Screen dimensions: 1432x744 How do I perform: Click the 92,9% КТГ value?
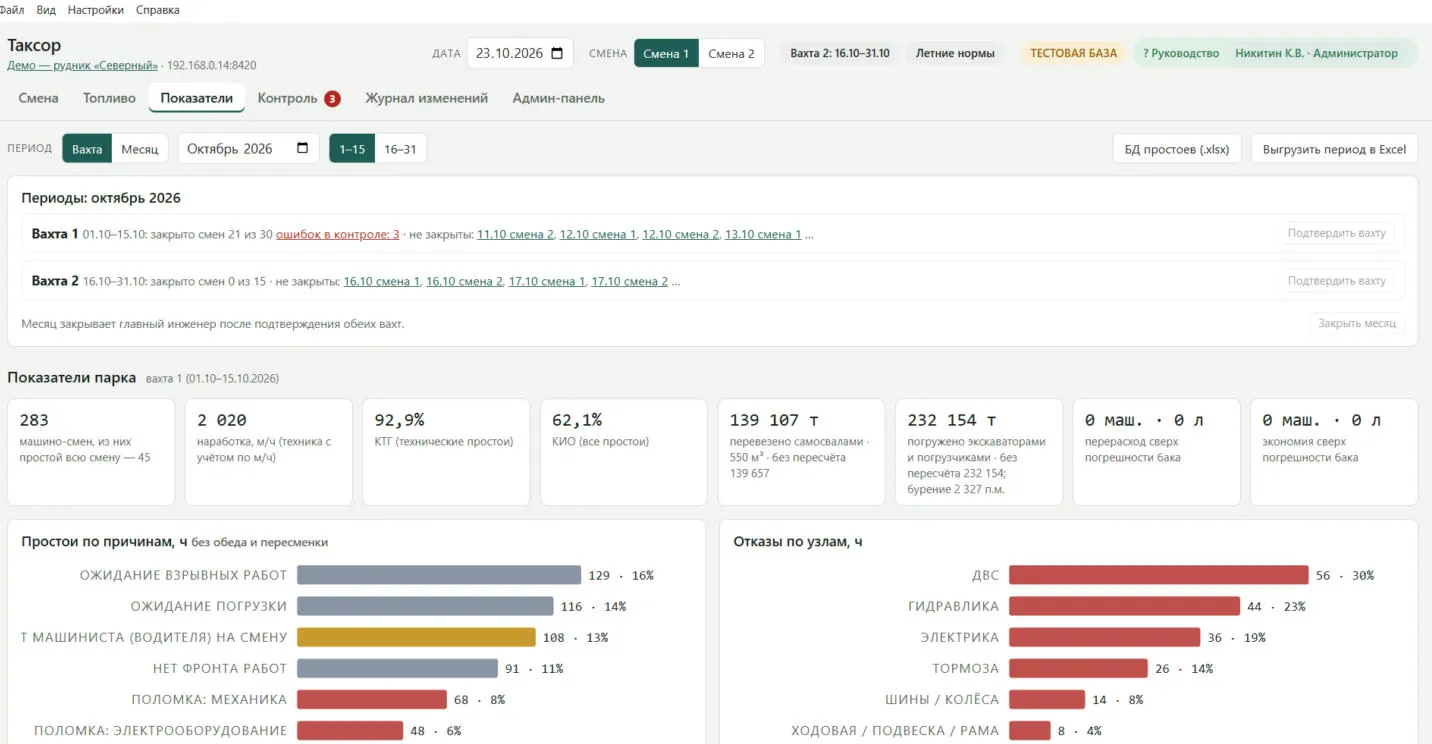[x=399, y=420]
